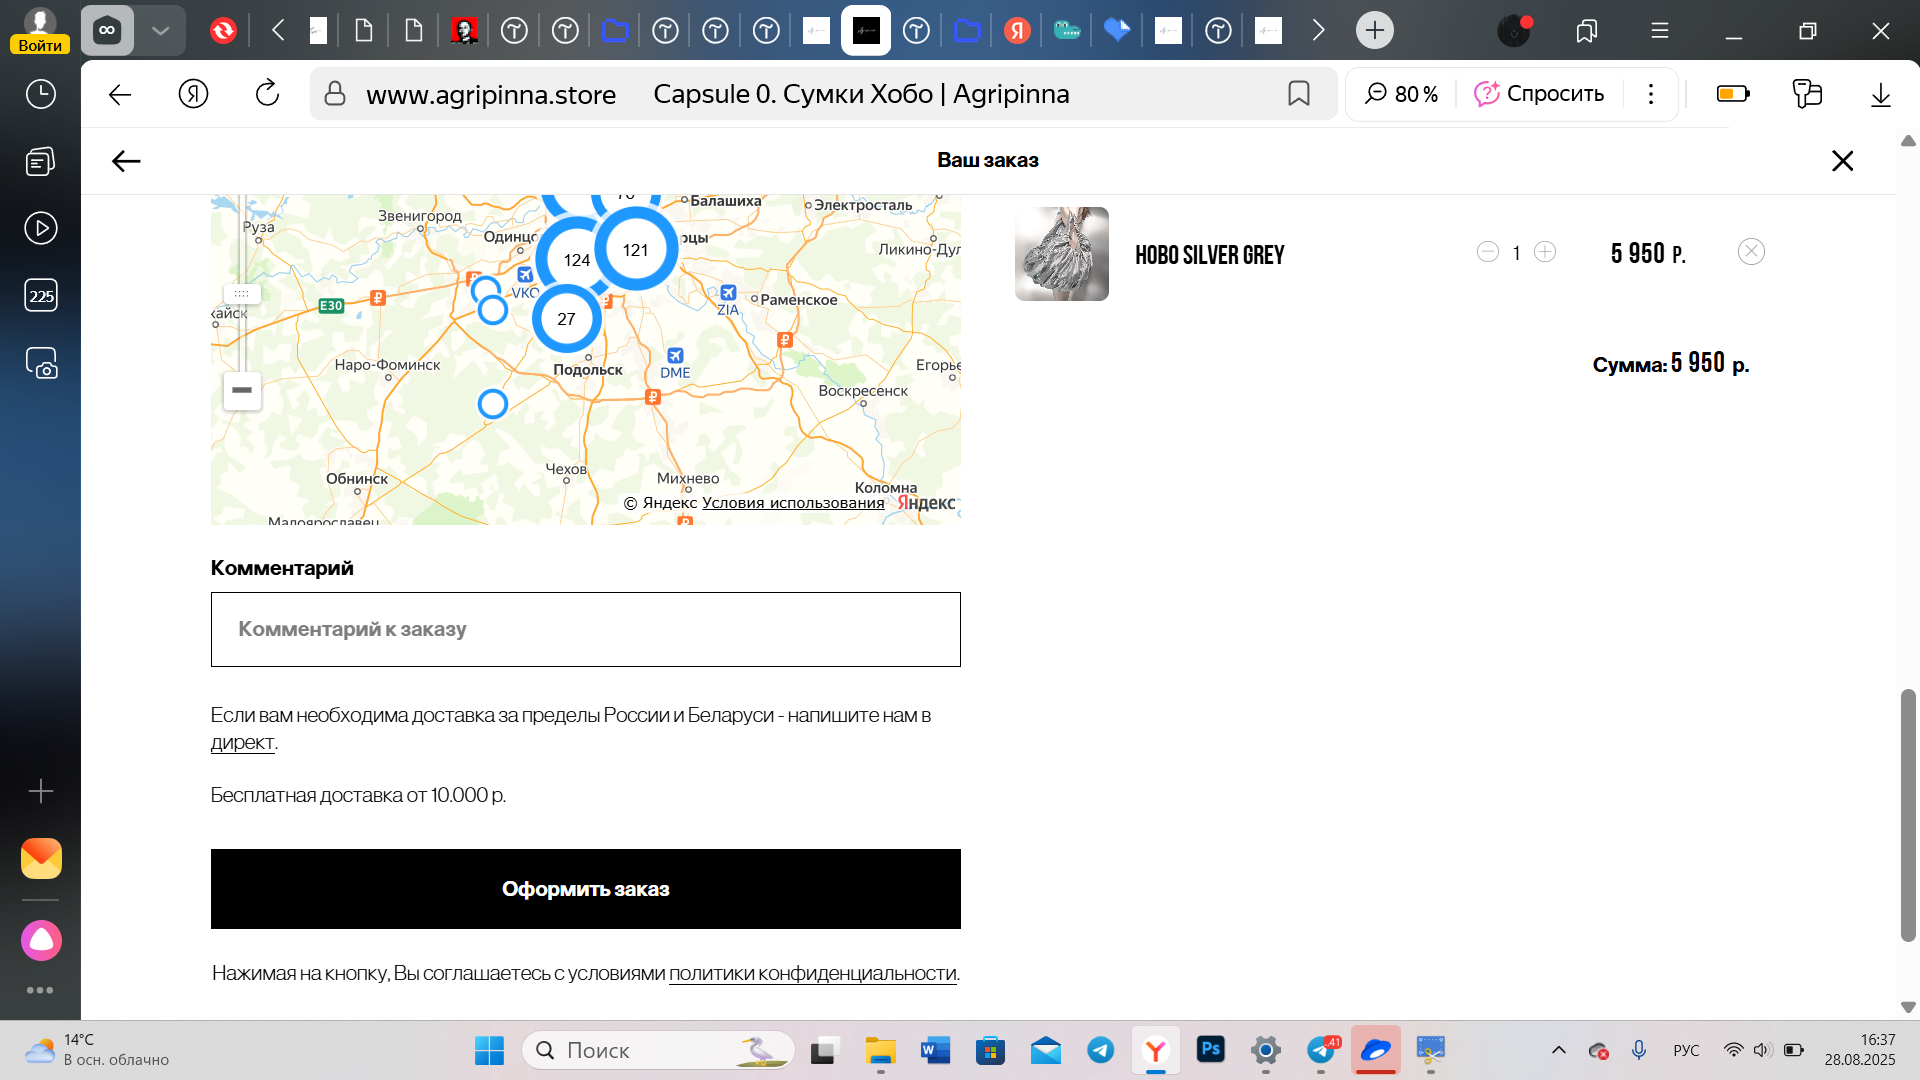Launch Alice assistant purple icon
Image resolution: width=1920 pixels, height=1080 pixels.
pos(41,940)
